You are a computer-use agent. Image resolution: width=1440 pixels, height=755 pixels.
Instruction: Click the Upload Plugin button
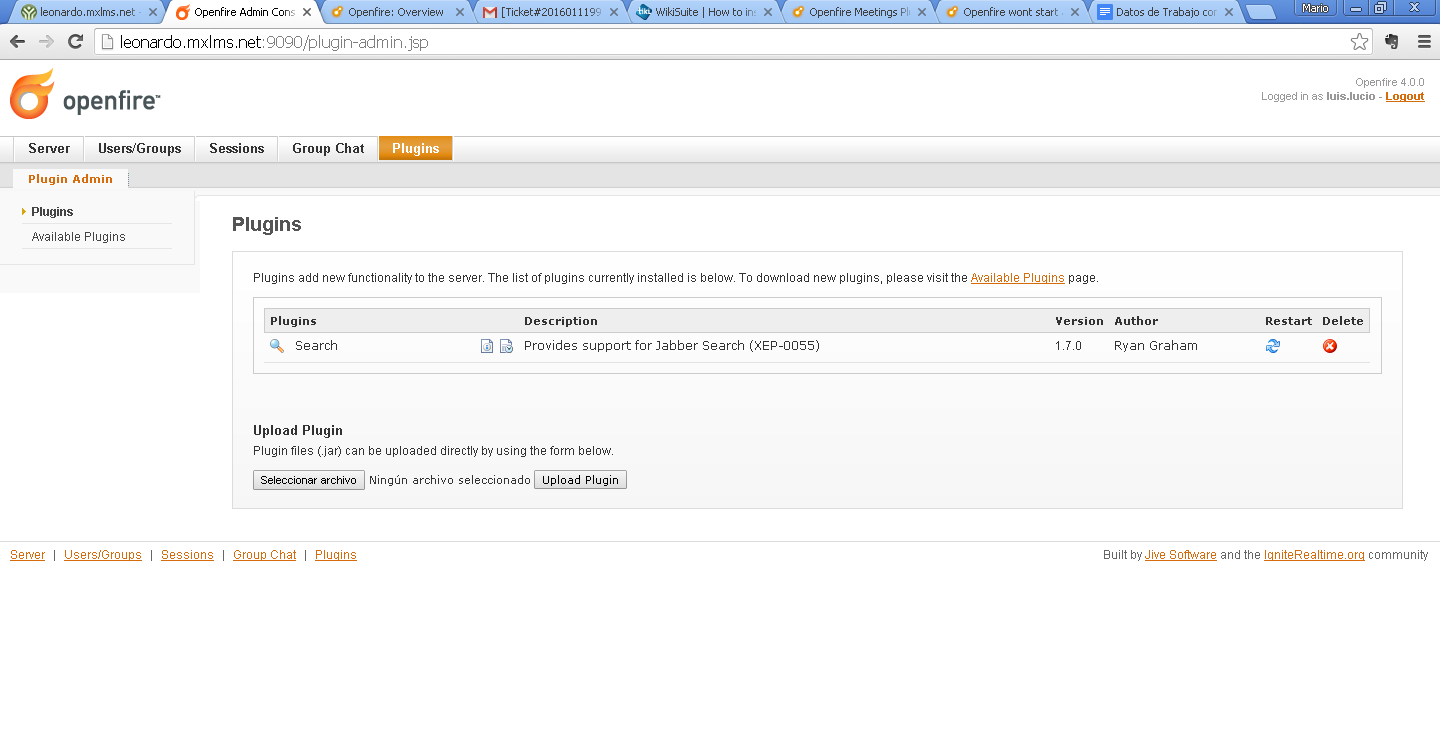point(580,480)
